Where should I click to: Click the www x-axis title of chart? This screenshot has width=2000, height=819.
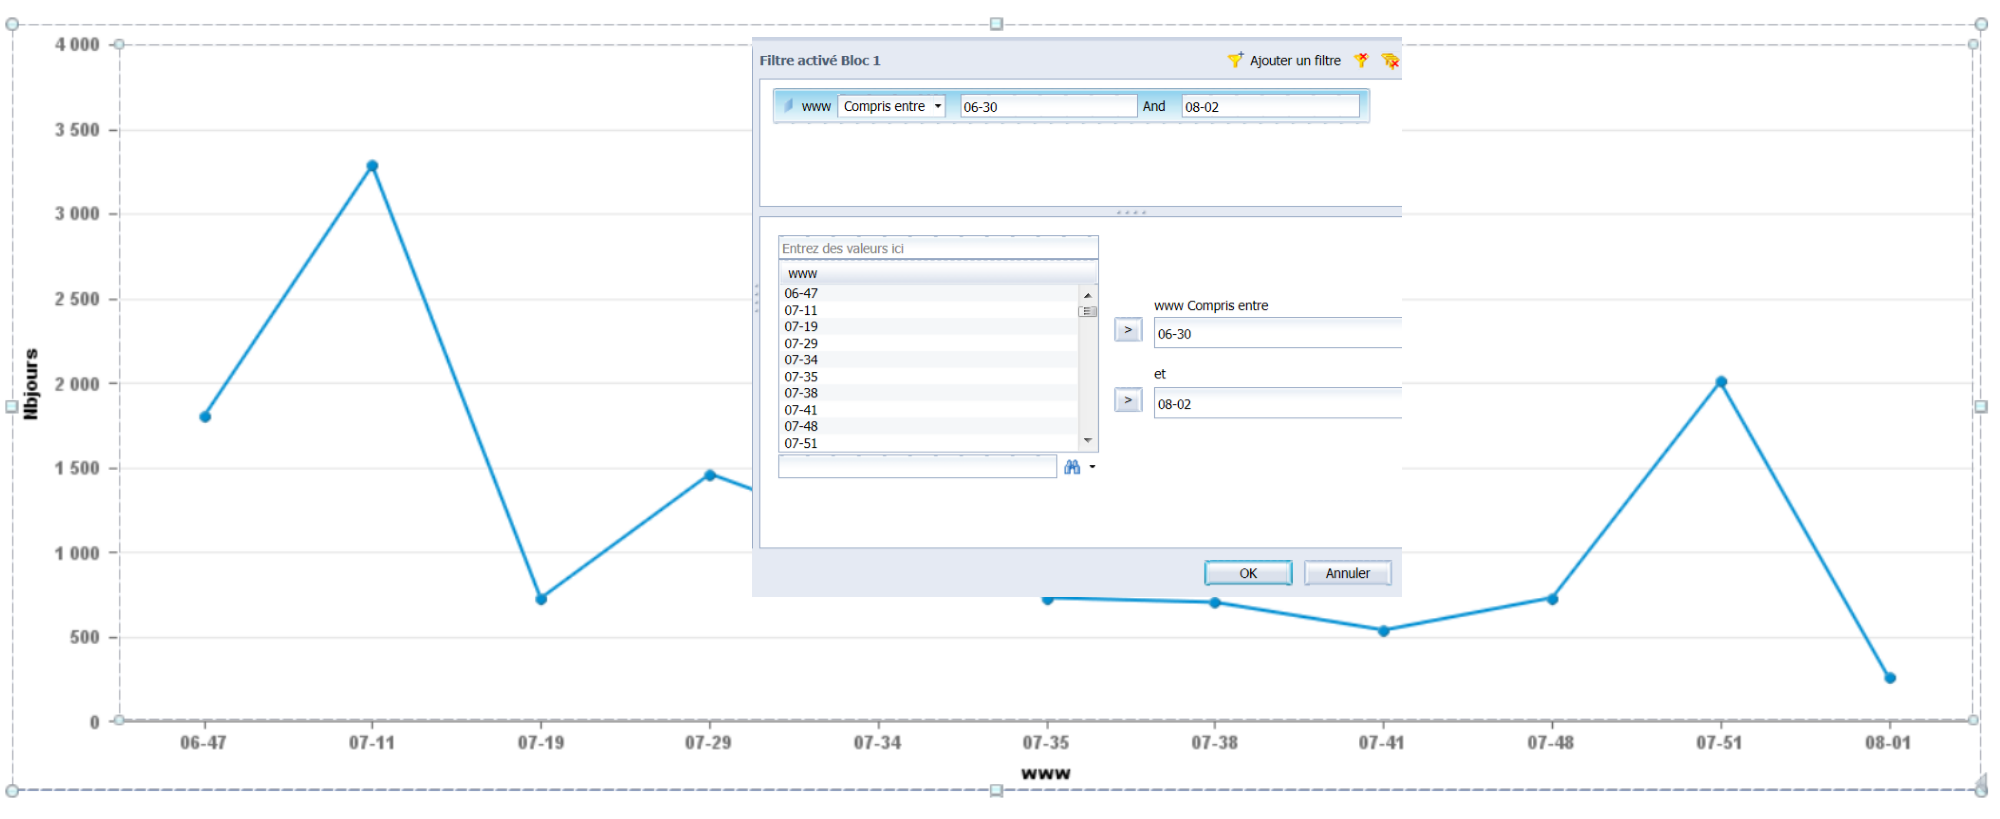click(1046, 773)
